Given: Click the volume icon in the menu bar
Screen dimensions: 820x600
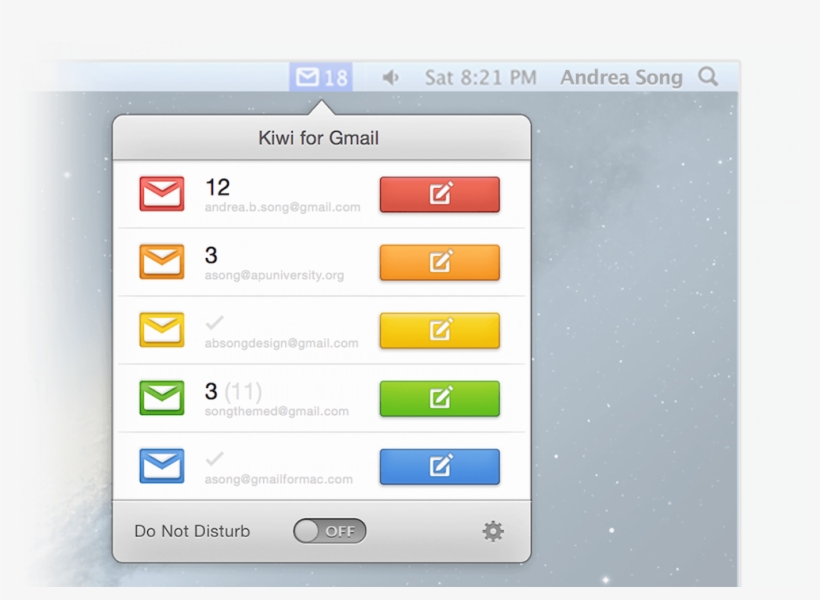Looking at the screenshot, I should pyautogui.click(x=389, y=76).
